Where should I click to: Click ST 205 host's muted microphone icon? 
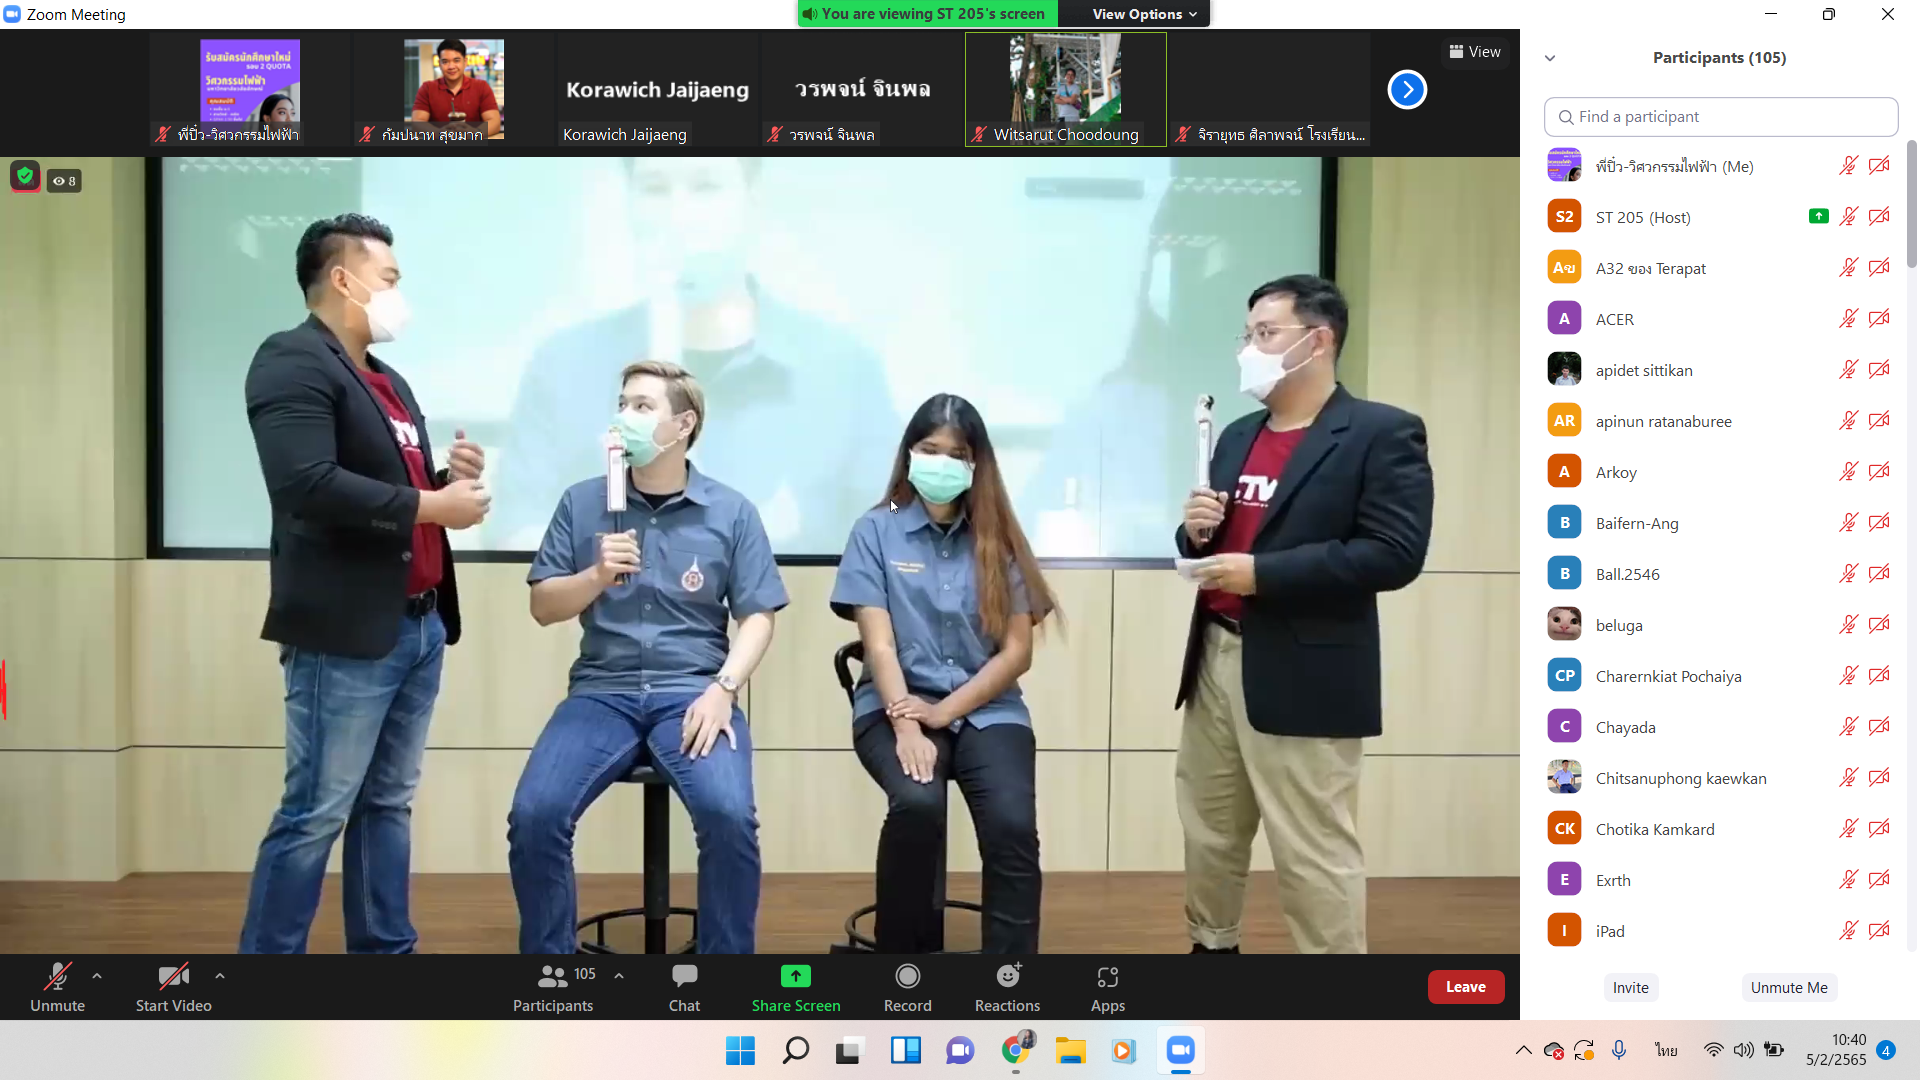(1848, 217)
